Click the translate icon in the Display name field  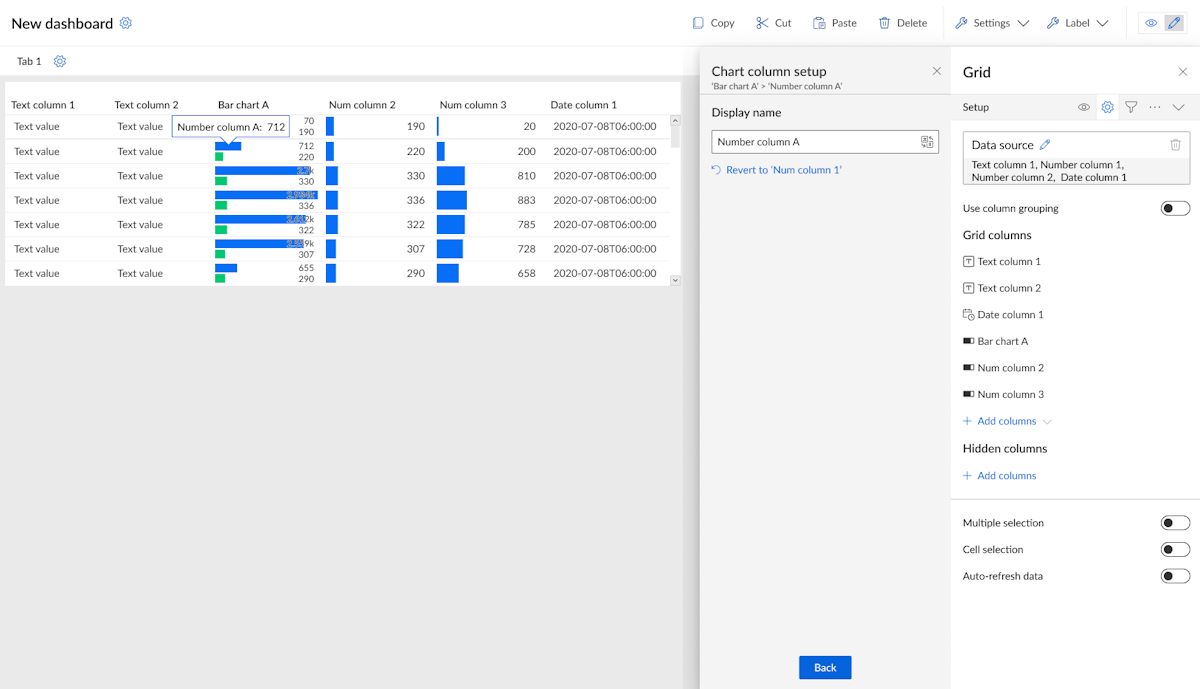927,142
